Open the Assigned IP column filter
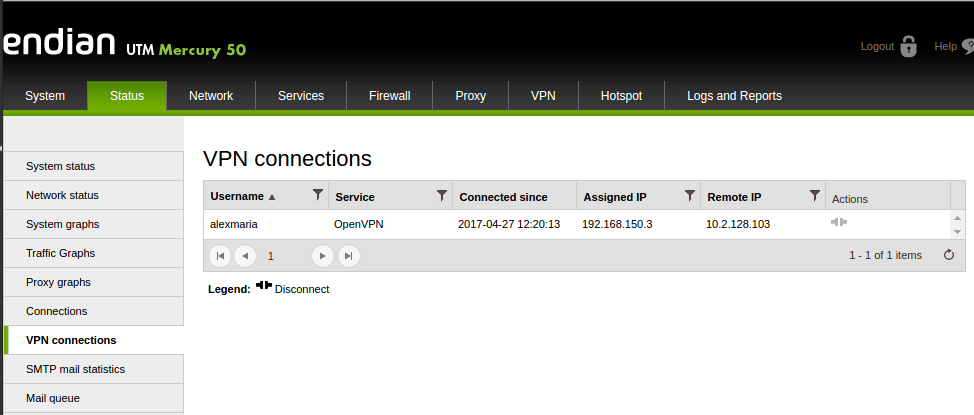 point(690,195)
